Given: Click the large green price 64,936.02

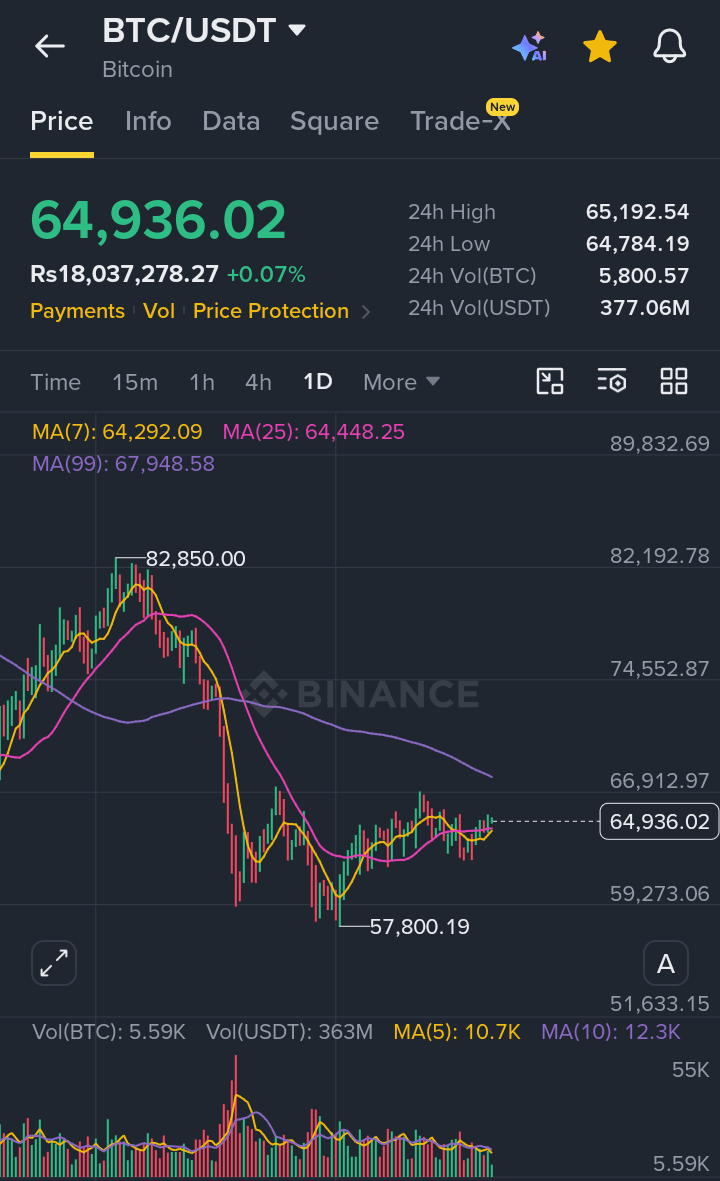Looking at the screenshot, I should point(158,221).
